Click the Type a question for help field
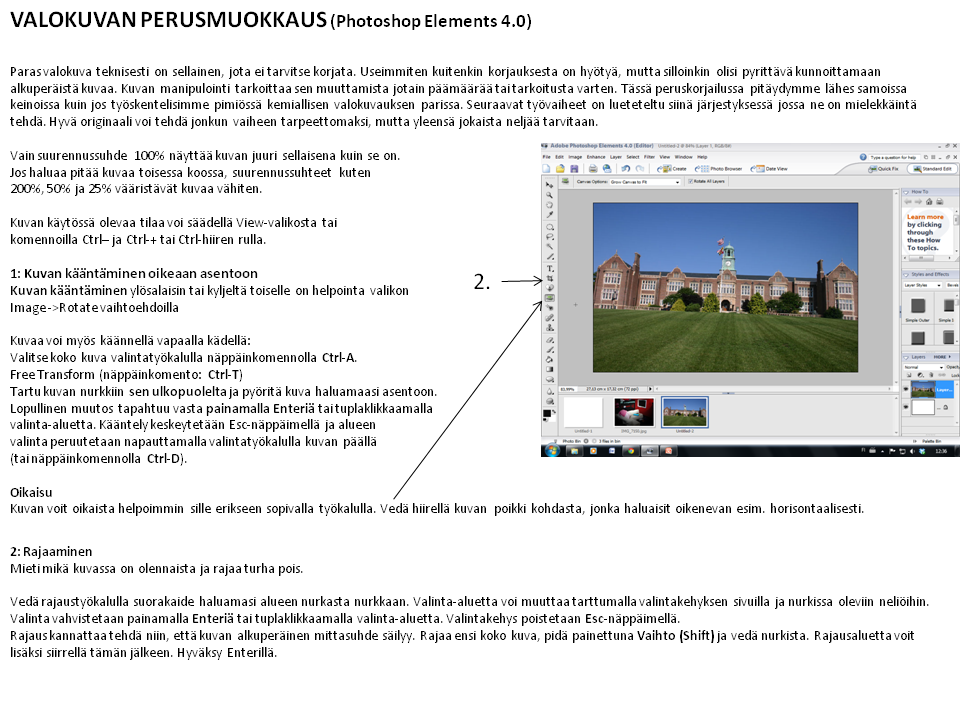Screen dimensions: 960x720 [894, 157]
